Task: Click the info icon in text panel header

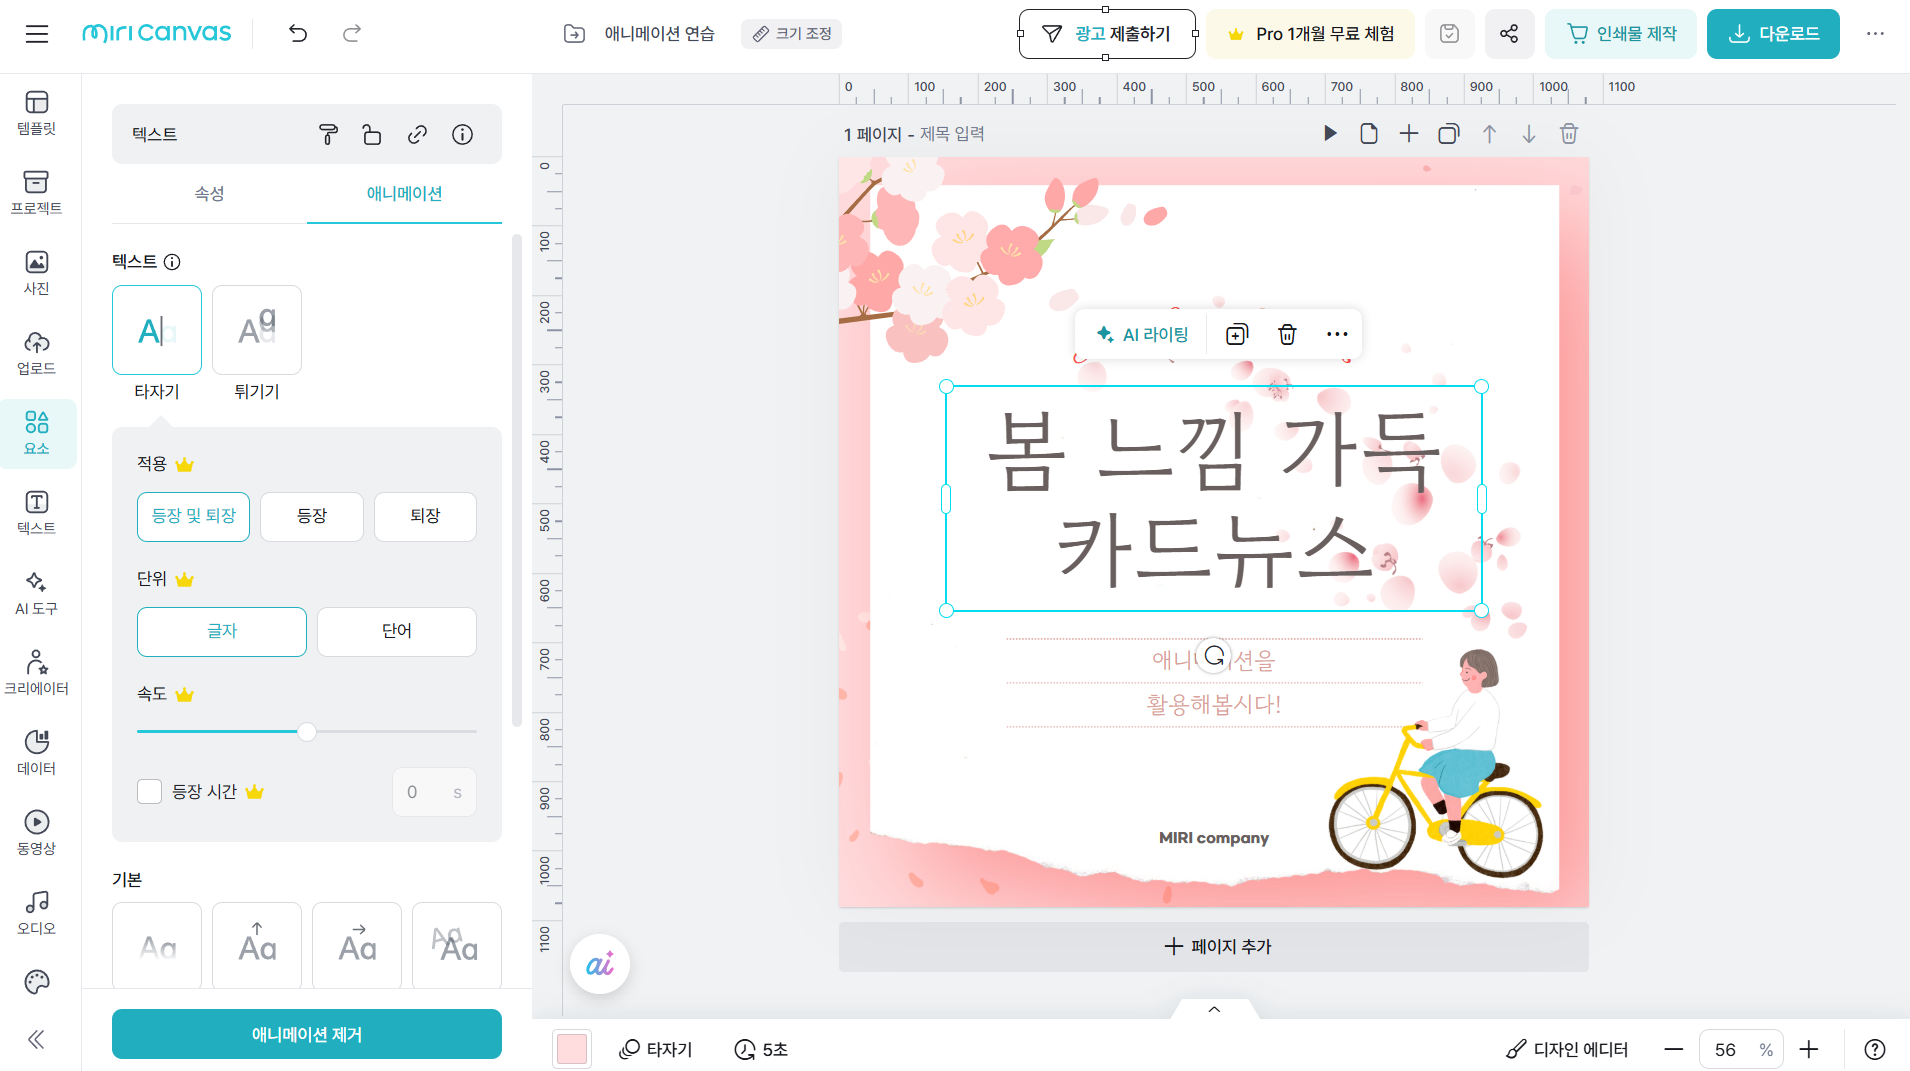Action: (462, 135)
